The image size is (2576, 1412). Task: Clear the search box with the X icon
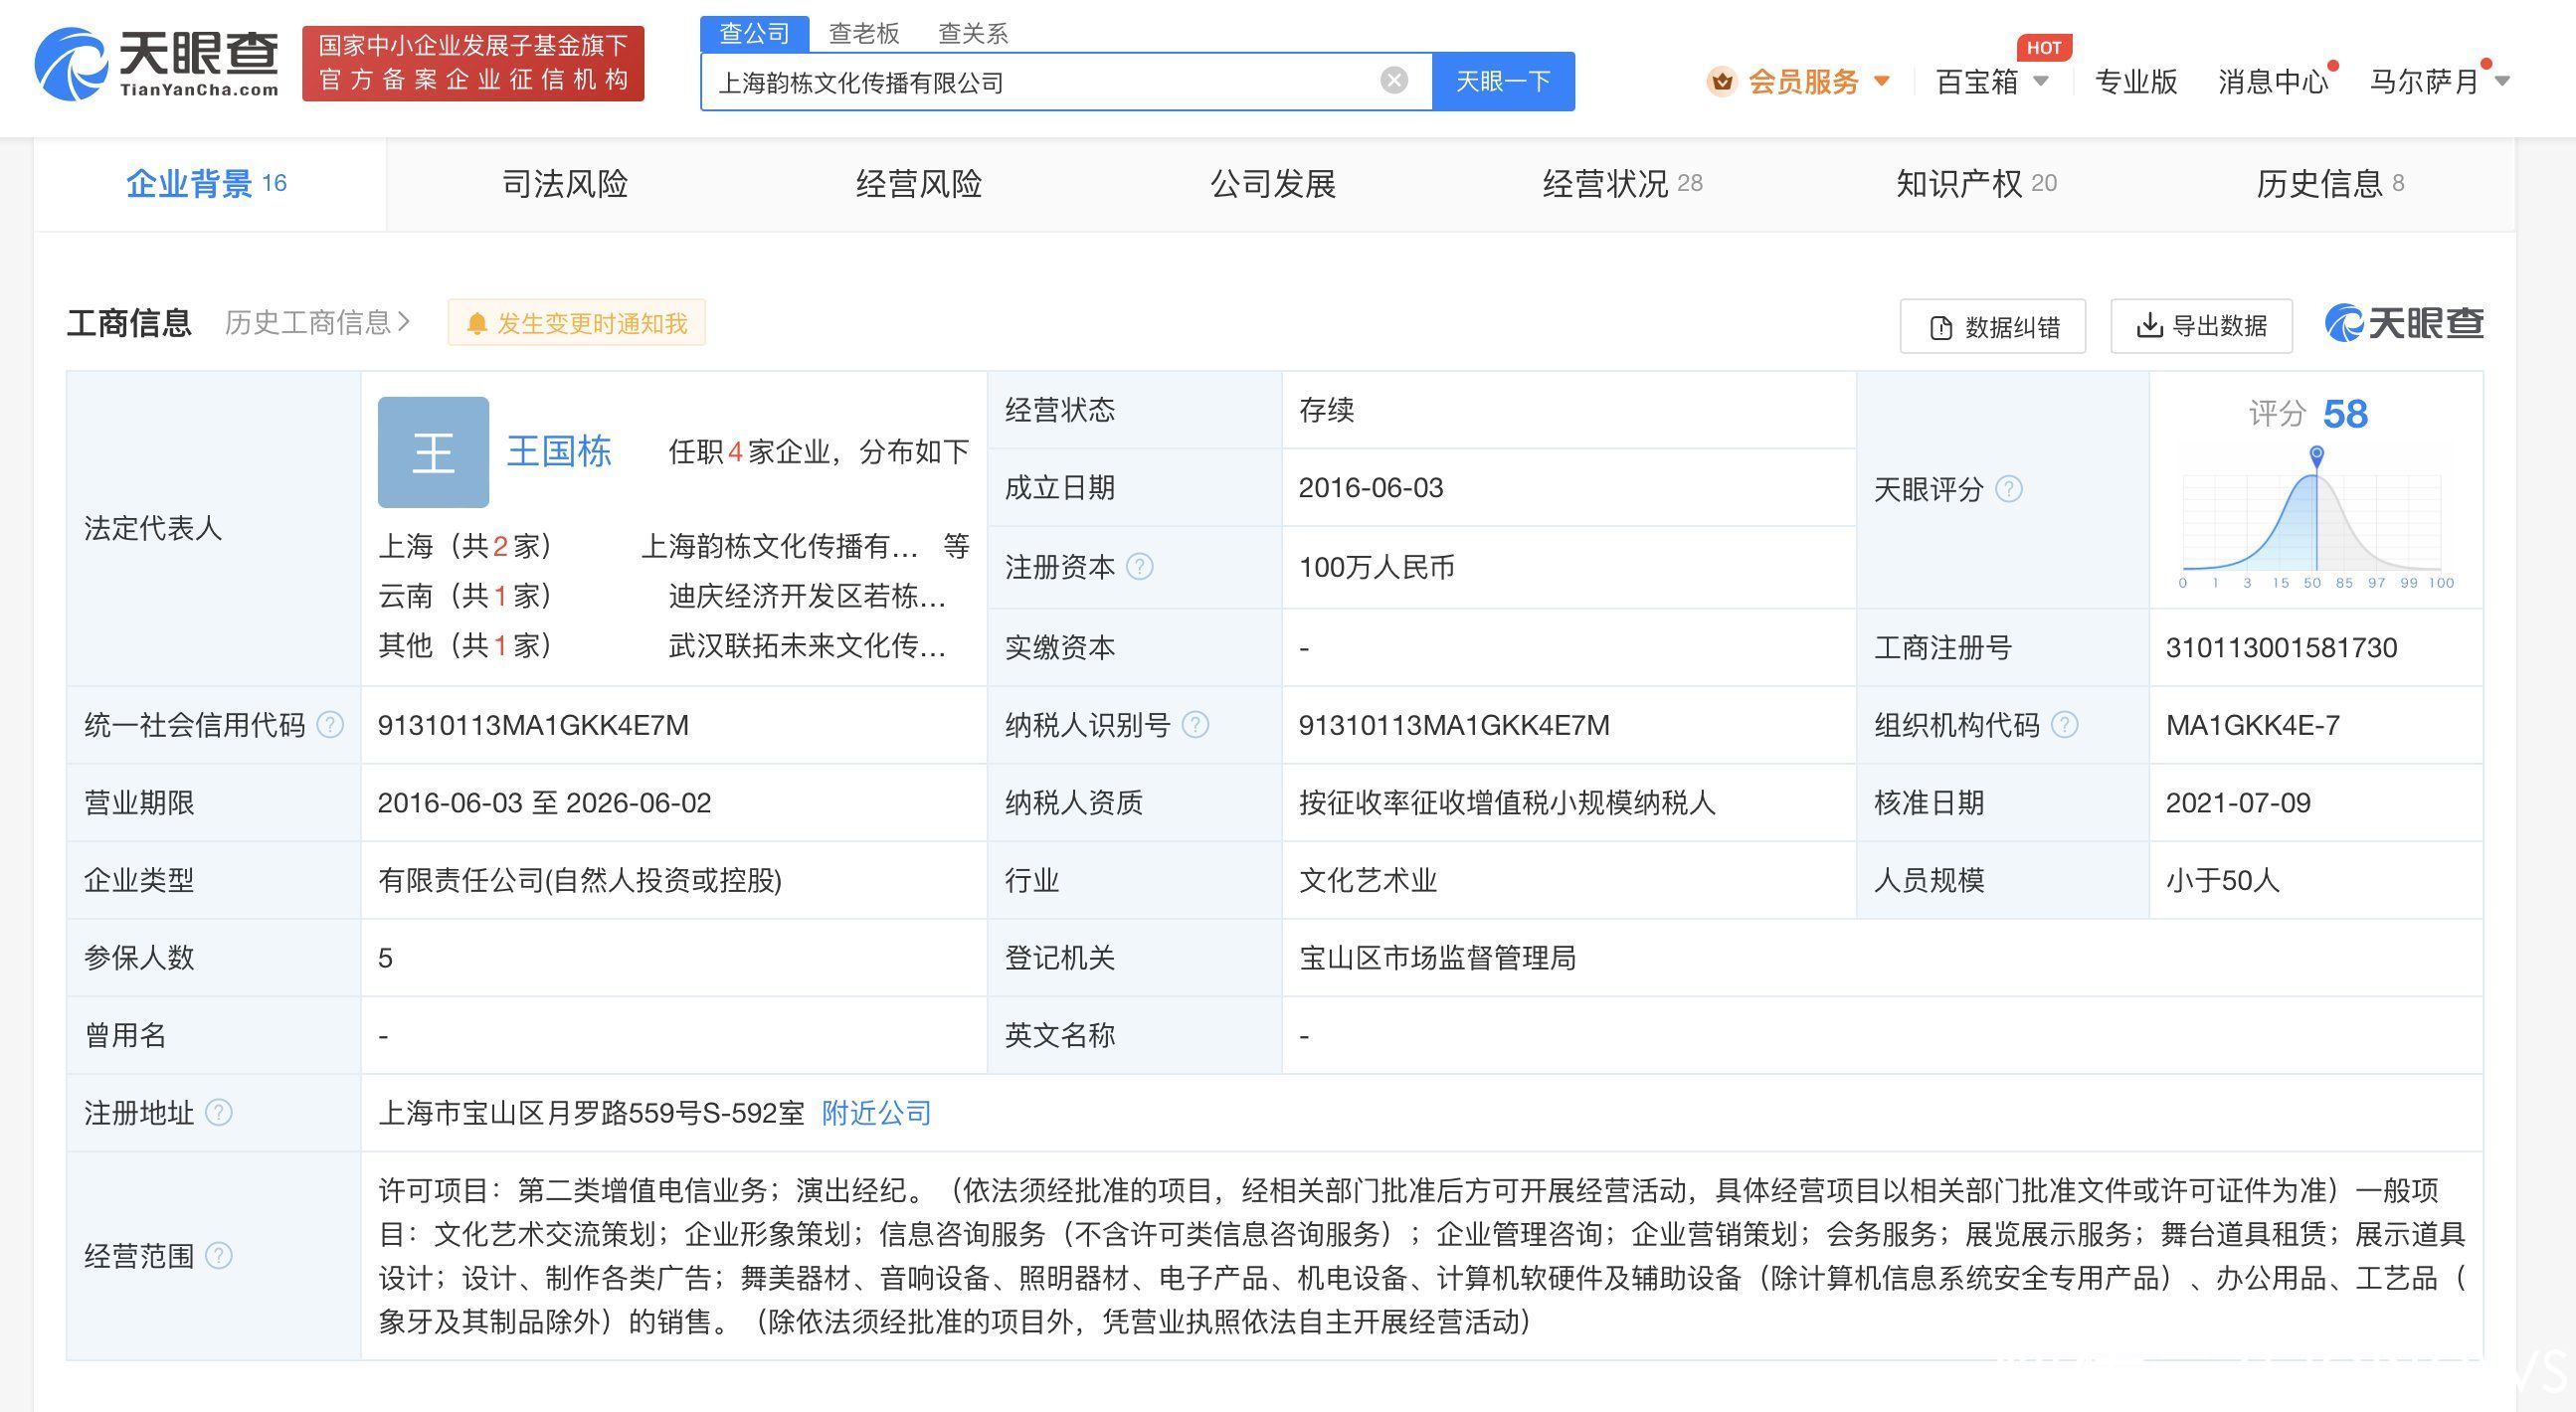click(x=1394, y=80)
